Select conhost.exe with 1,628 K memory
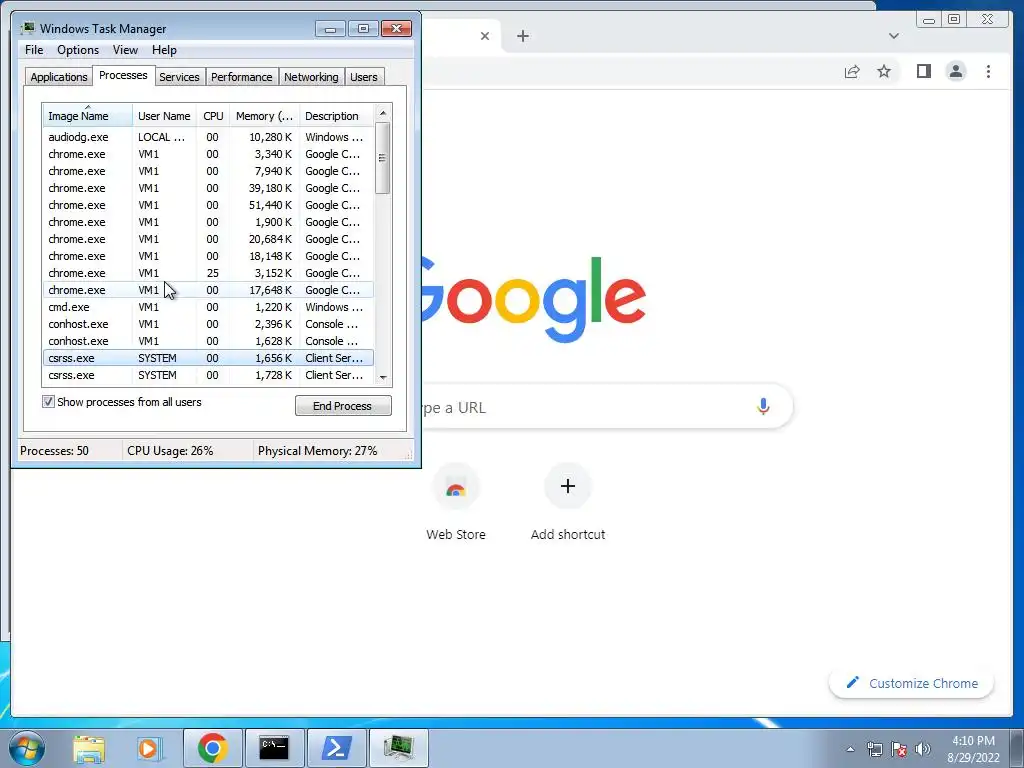Screen dimensions: 1024x768 point(208,341)
